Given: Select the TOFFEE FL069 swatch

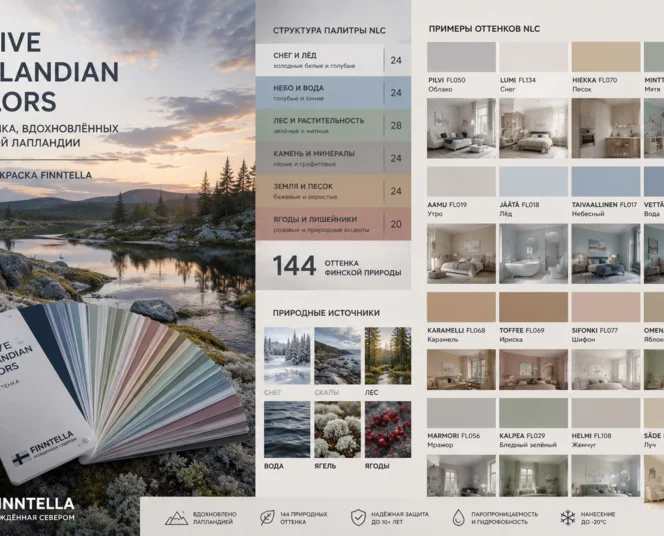Looking at the screenshot, I should (534, 307).
